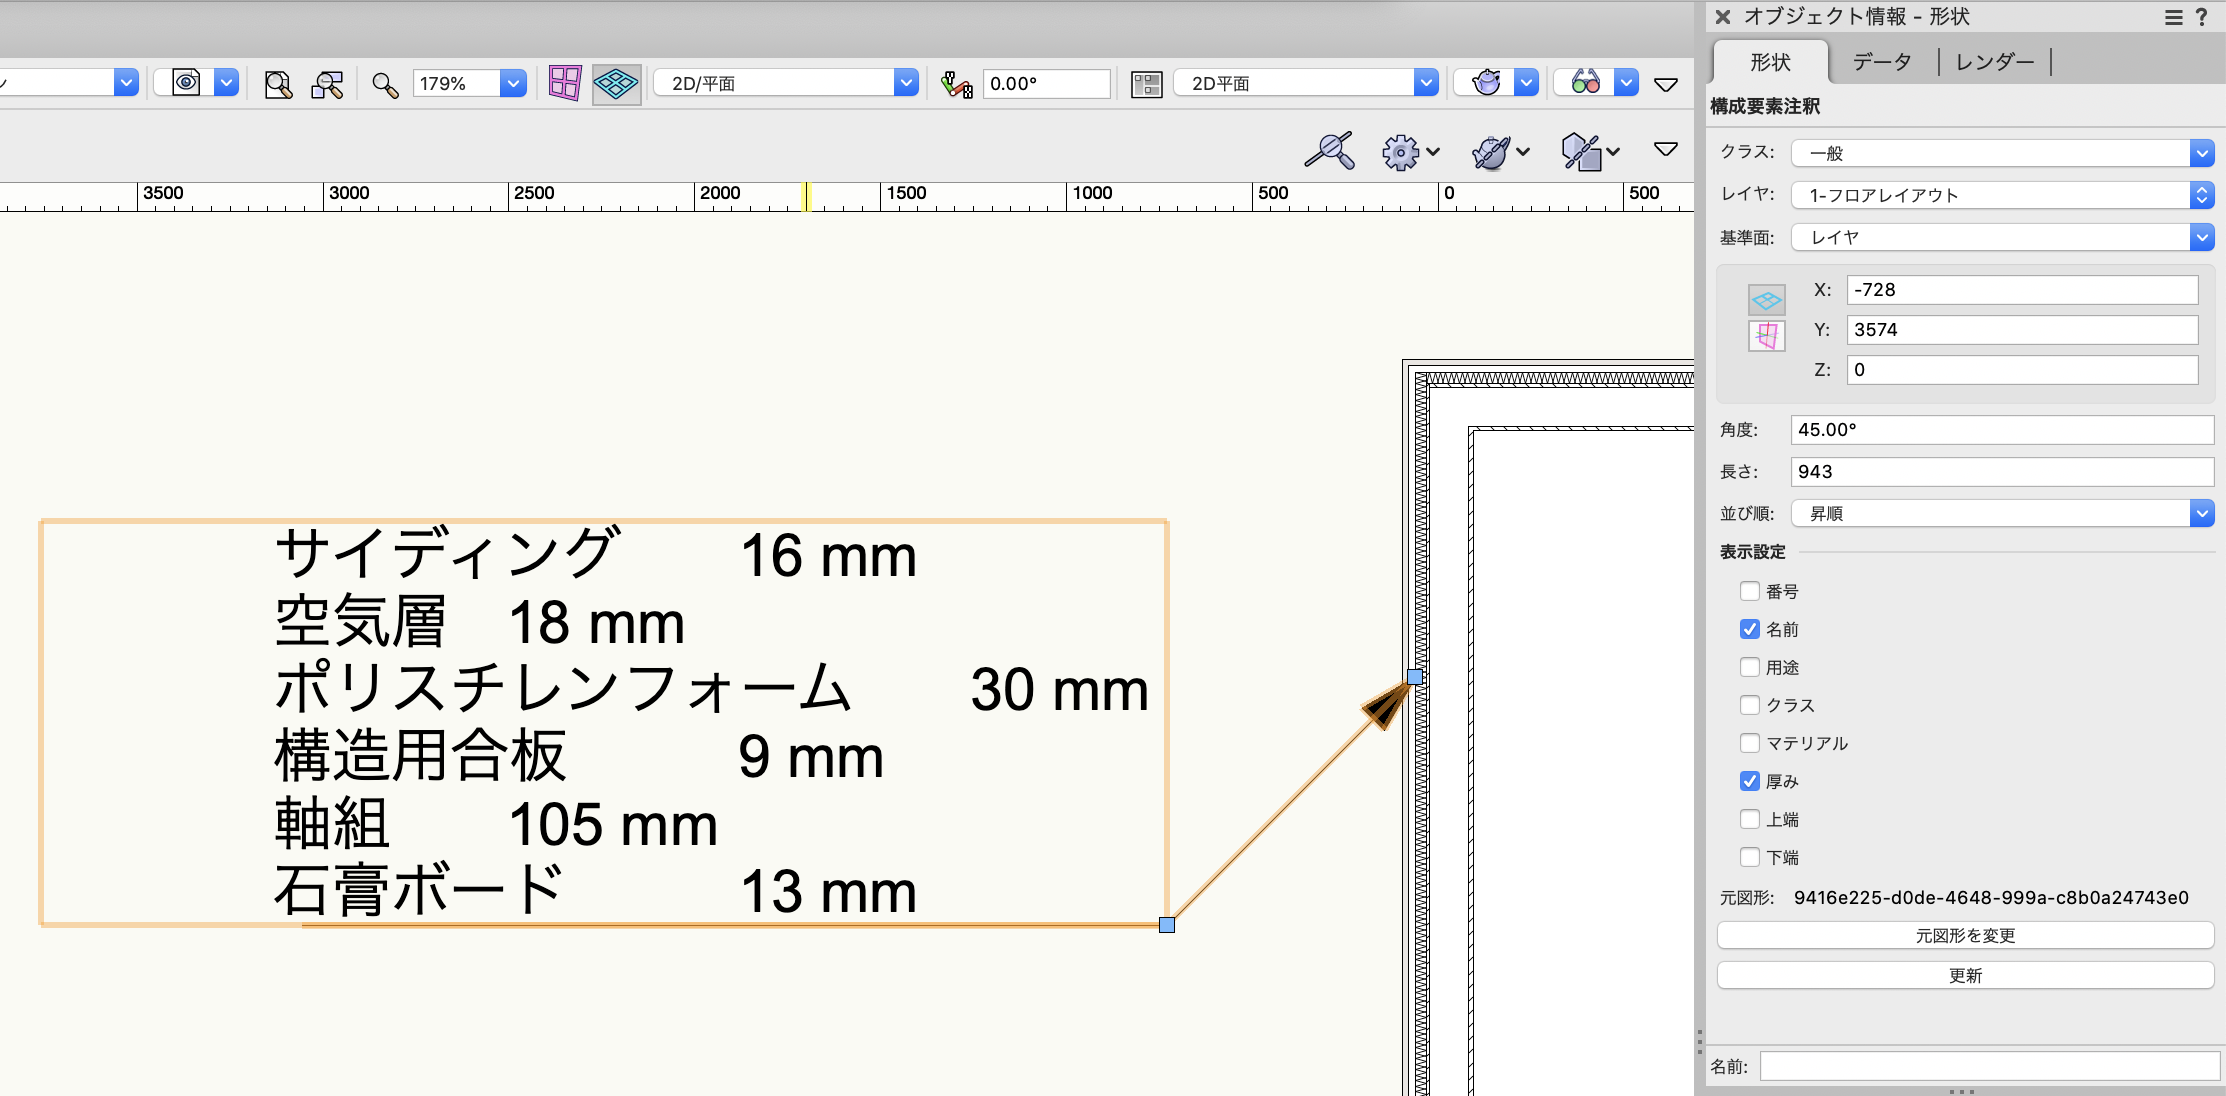Click the 長さ field showing 943
This screenshot has height=1096, width=2226.
(x=2002, y=472)
